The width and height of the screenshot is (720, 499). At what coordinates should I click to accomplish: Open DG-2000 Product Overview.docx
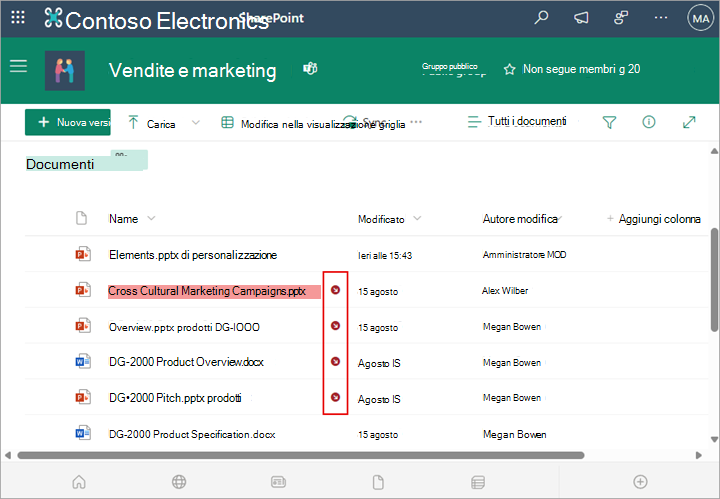(x=186, y=362)
